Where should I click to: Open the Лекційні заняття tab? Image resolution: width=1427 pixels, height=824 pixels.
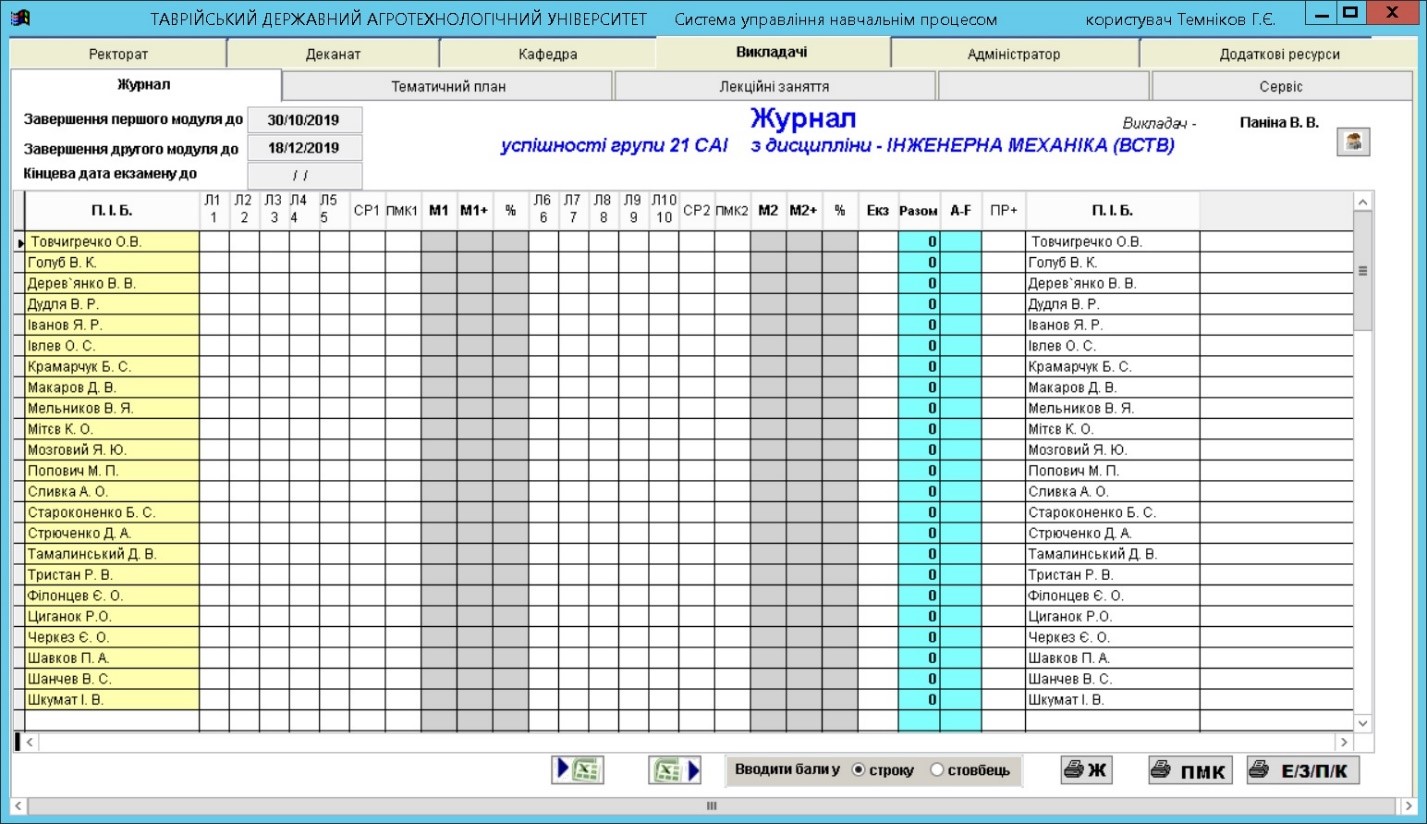click(x=774, y=86)
